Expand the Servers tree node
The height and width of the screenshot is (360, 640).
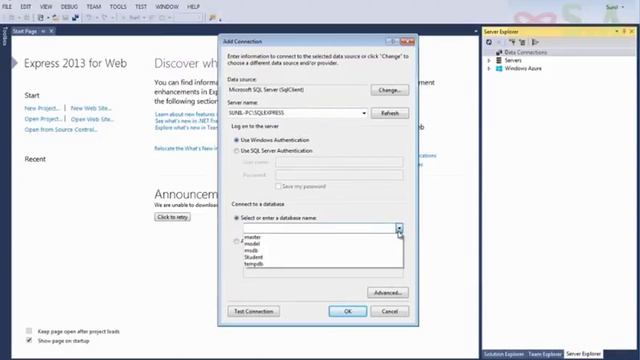pyautogui.click(x=489, y=60)
